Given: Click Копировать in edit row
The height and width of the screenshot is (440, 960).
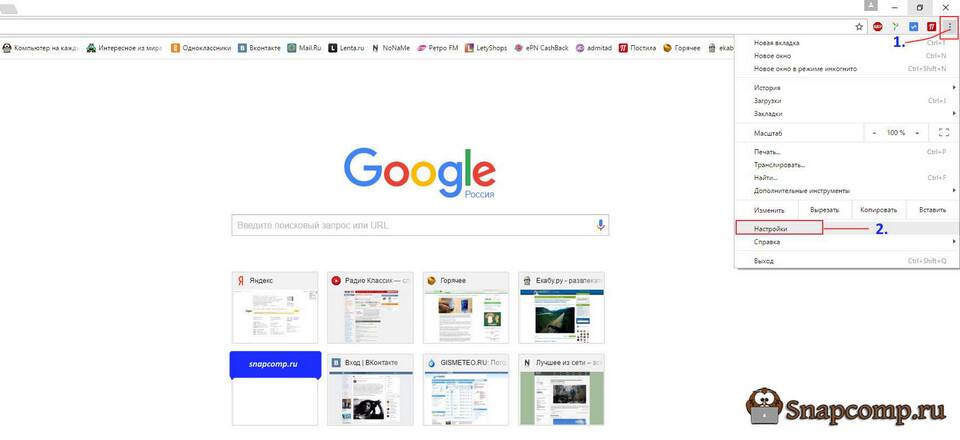Looking at the screenshot, I should 878,210.
